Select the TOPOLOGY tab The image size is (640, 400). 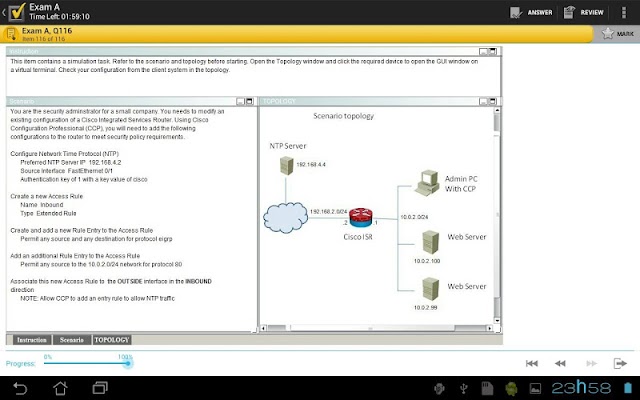112,340
